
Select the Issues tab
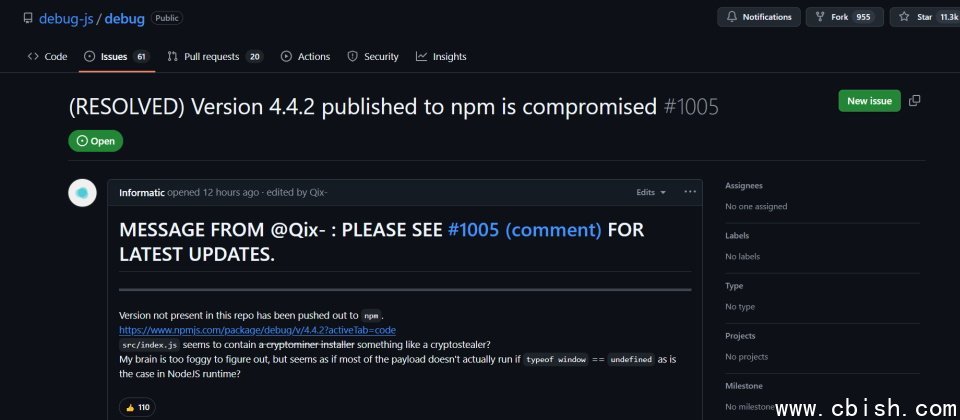116,56
